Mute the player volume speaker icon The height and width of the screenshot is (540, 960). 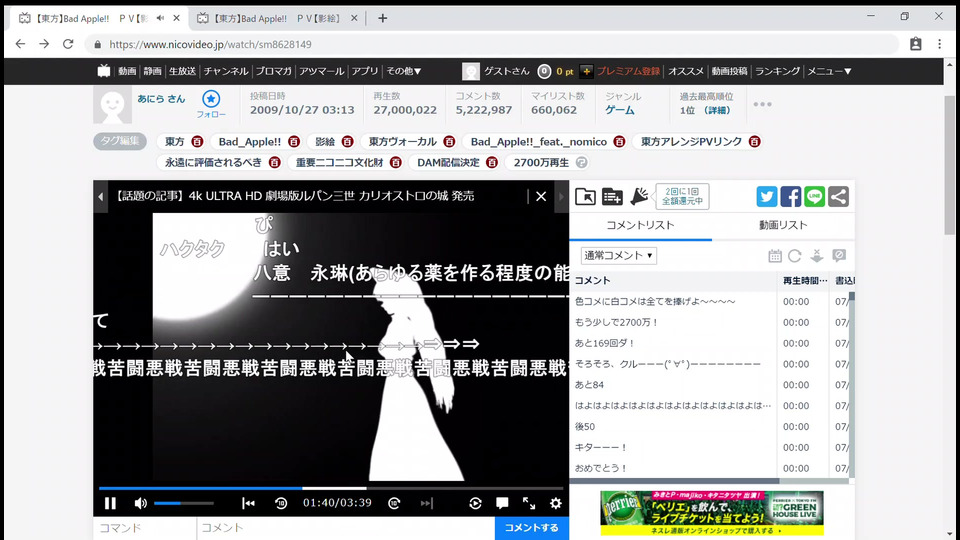[x=140, y=503]
